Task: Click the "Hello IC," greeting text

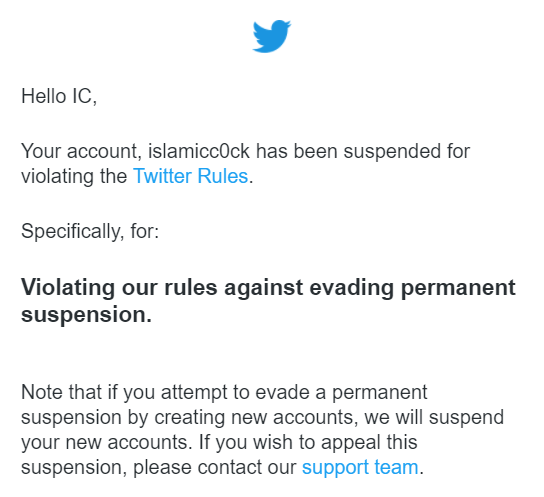Action: point(59,96)
